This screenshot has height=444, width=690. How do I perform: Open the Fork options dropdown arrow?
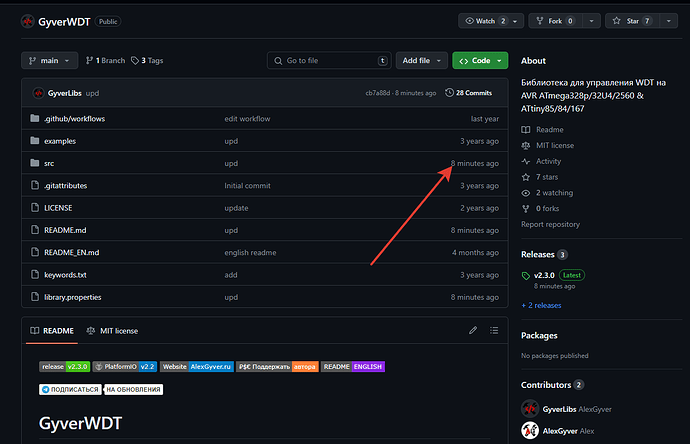point(591,21)
